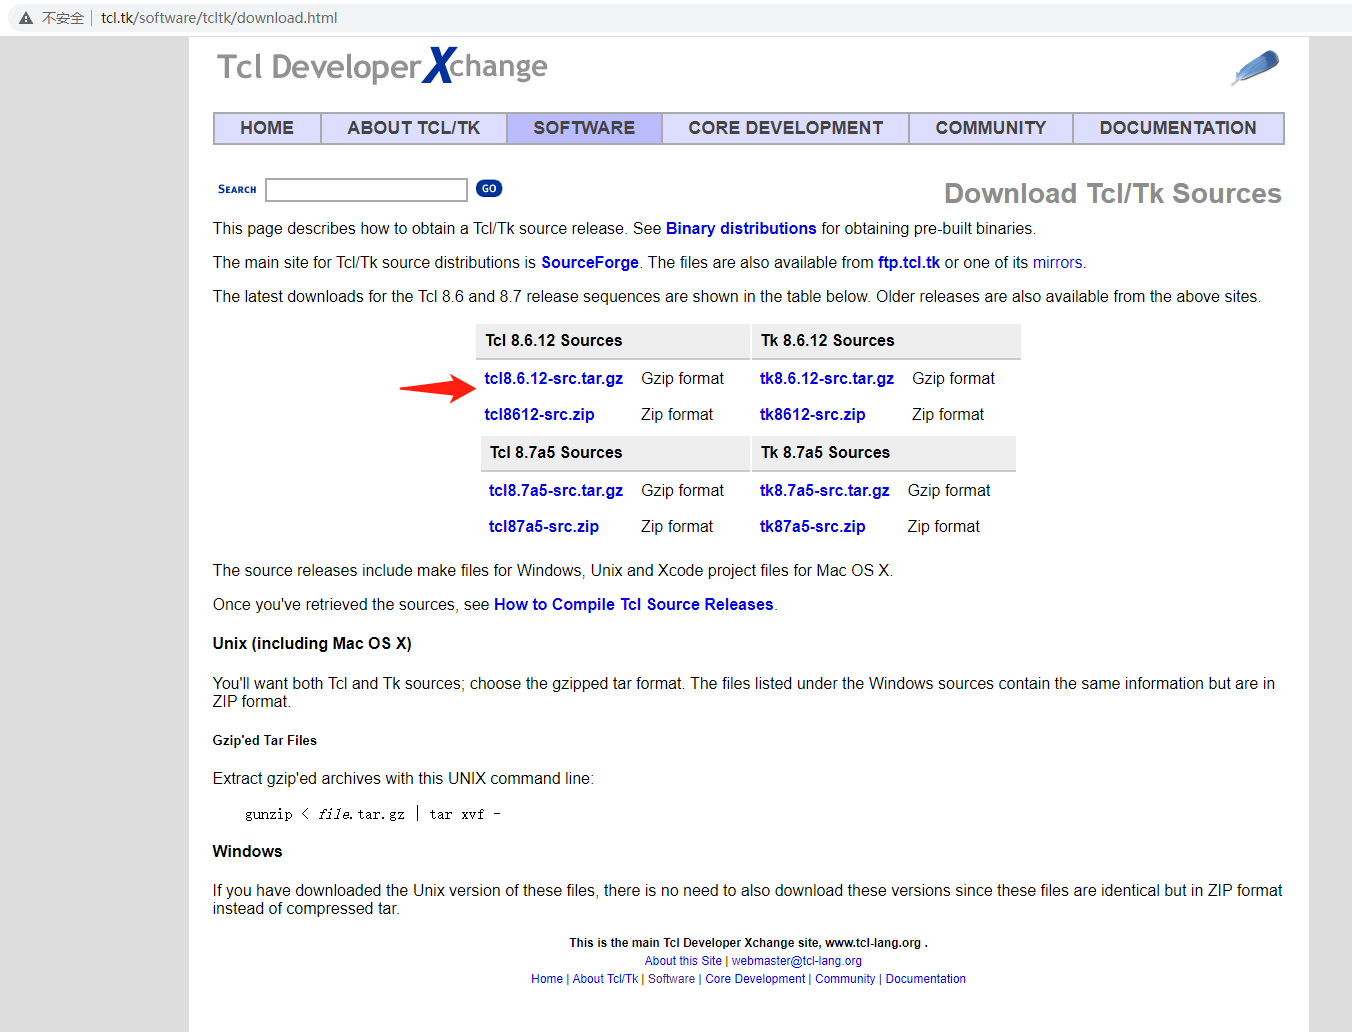Click the browser address bar URL
Screen dimensions: 1352x1032
click(x=219, y=18)
